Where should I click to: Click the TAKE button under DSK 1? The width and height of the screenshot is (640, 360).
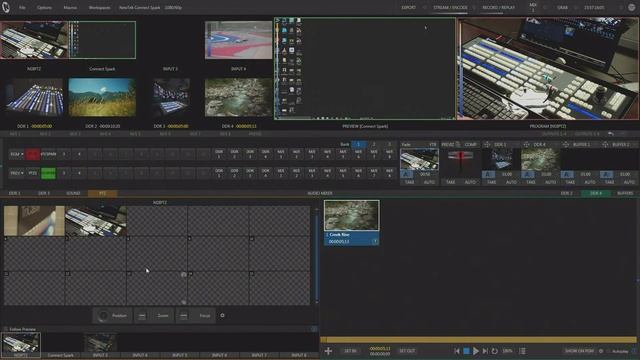(491, 182)
